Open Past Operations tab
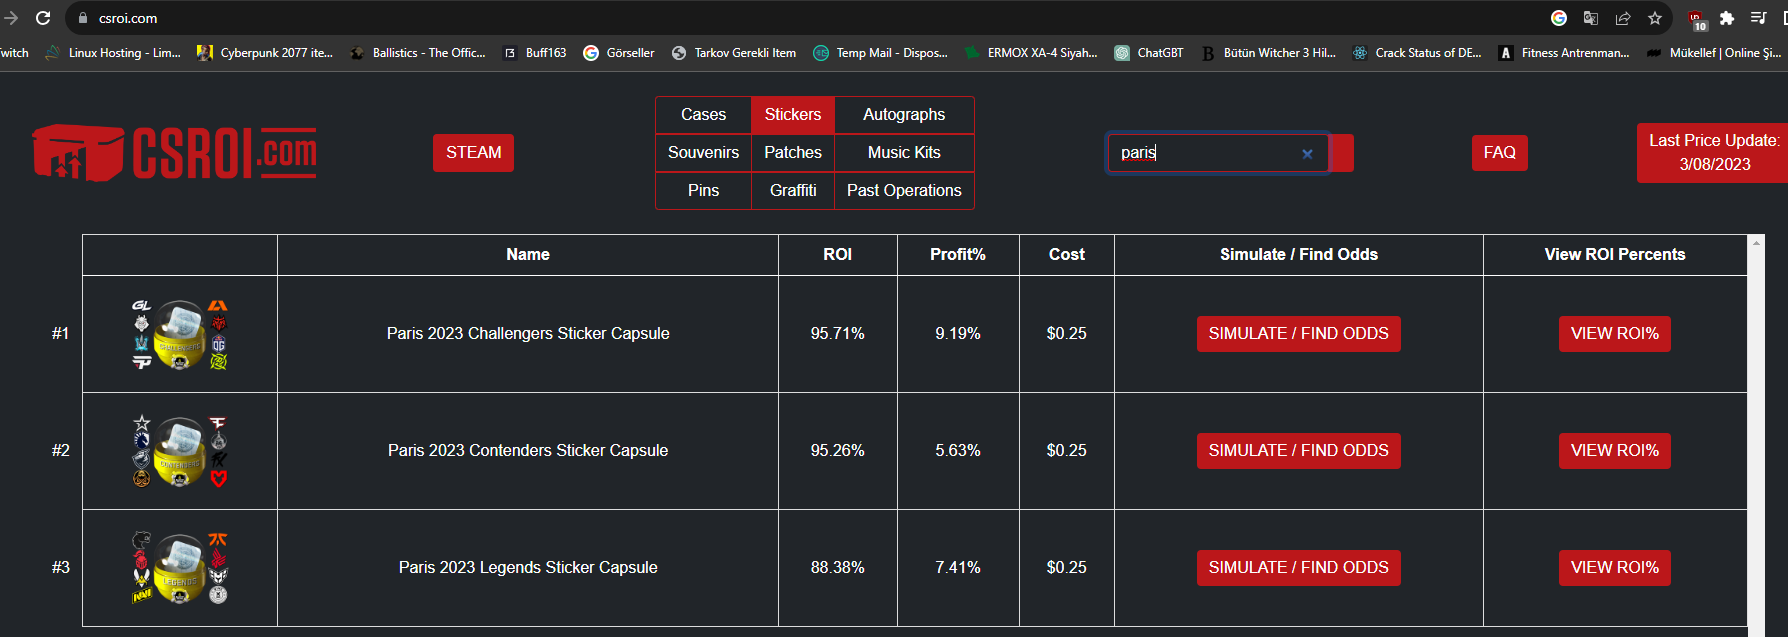Image resolution: width=1788 pixels, height=637 pixels. click(x=904, y=191)
